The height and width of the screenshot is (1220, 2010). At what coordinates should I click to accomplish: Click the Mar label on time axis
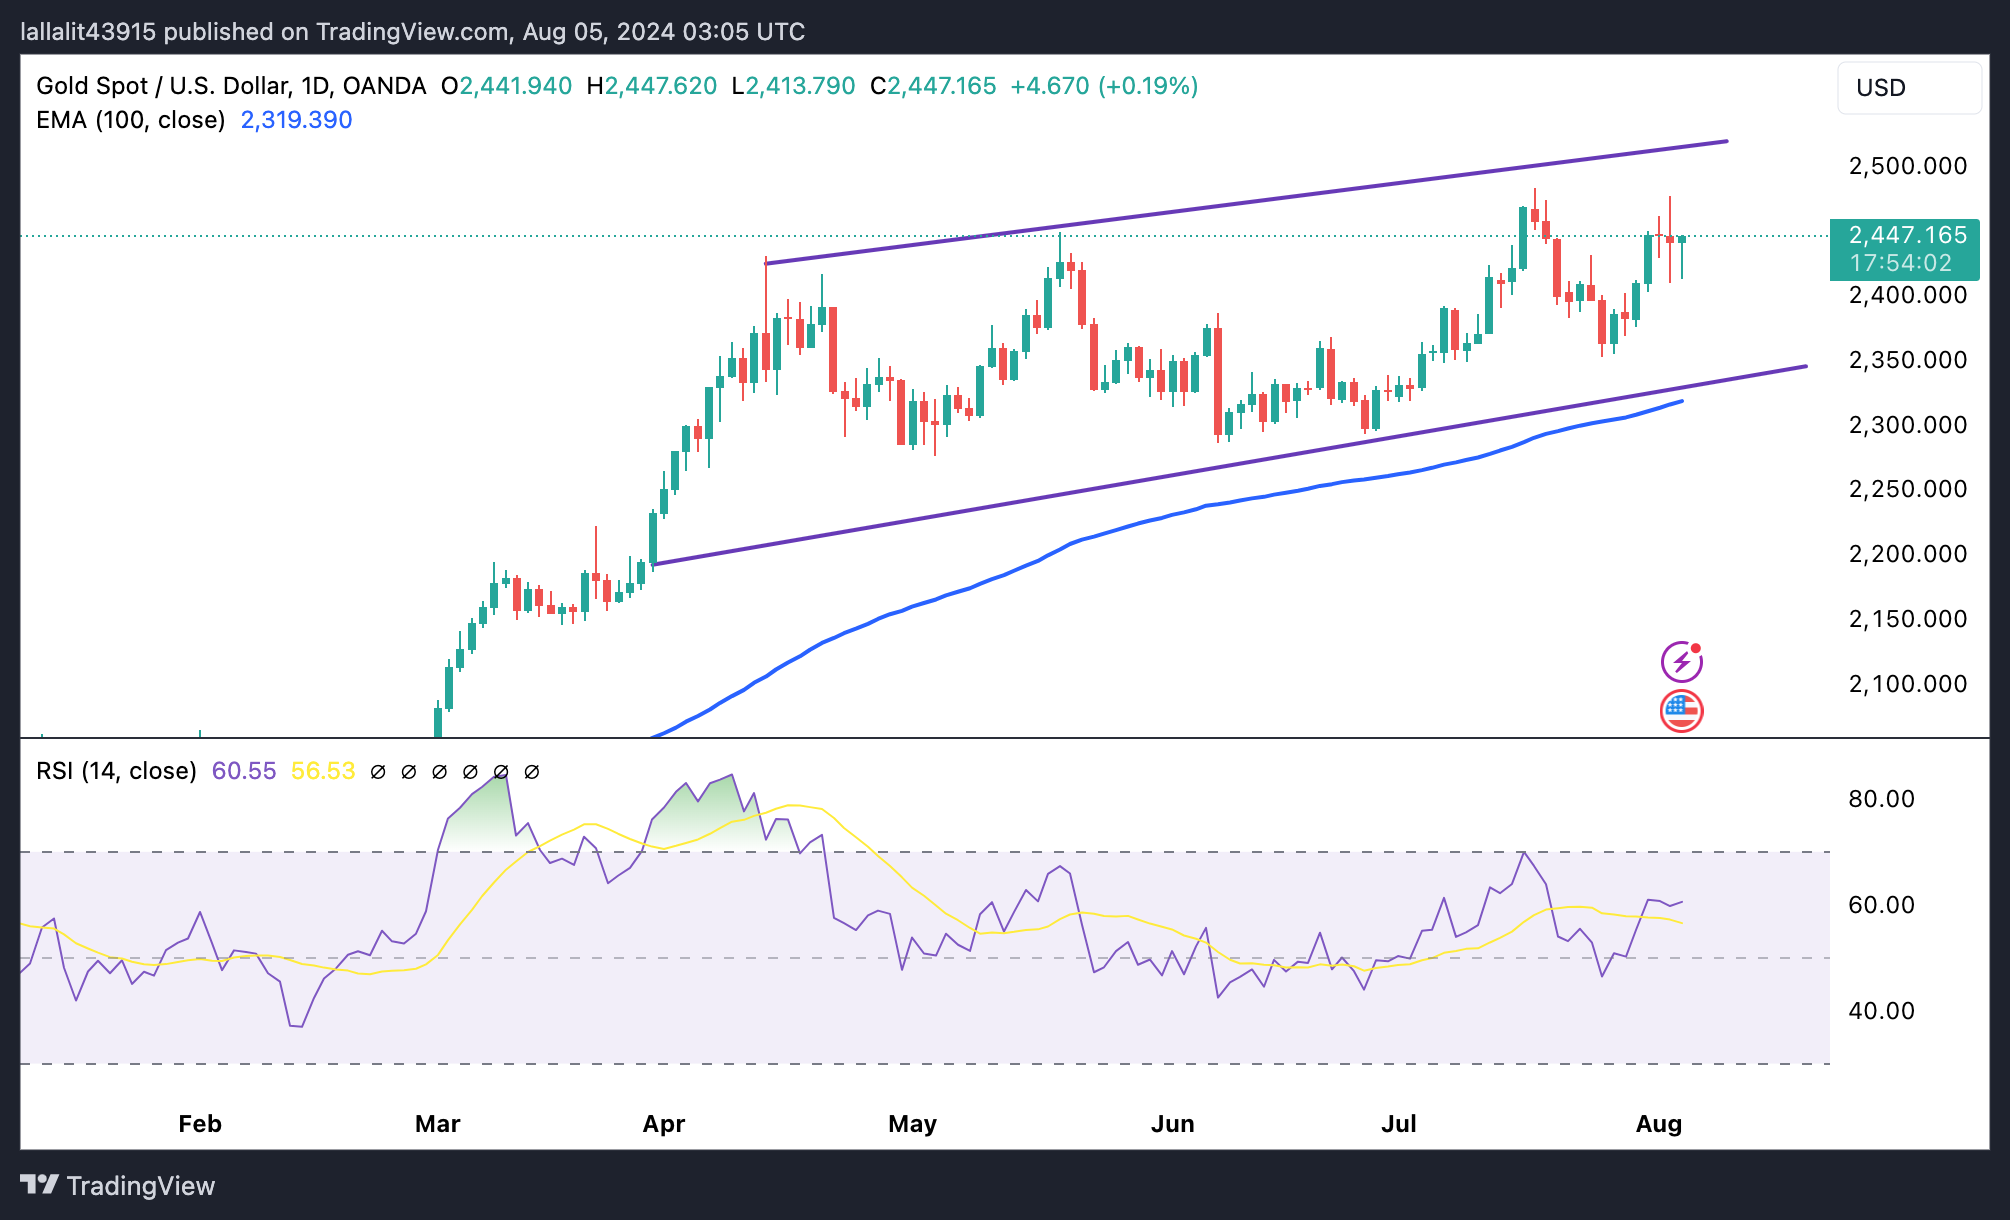437,1123
